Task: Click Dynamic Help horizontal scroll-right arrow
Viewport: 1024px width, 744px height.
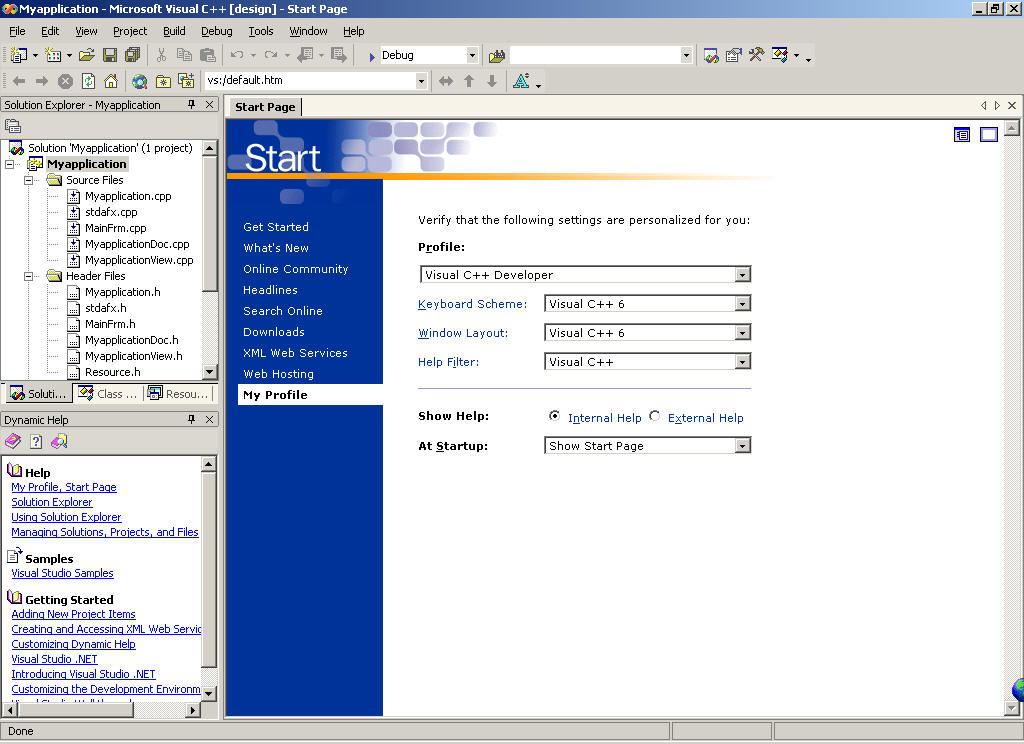Action: [x=192, y=709]
